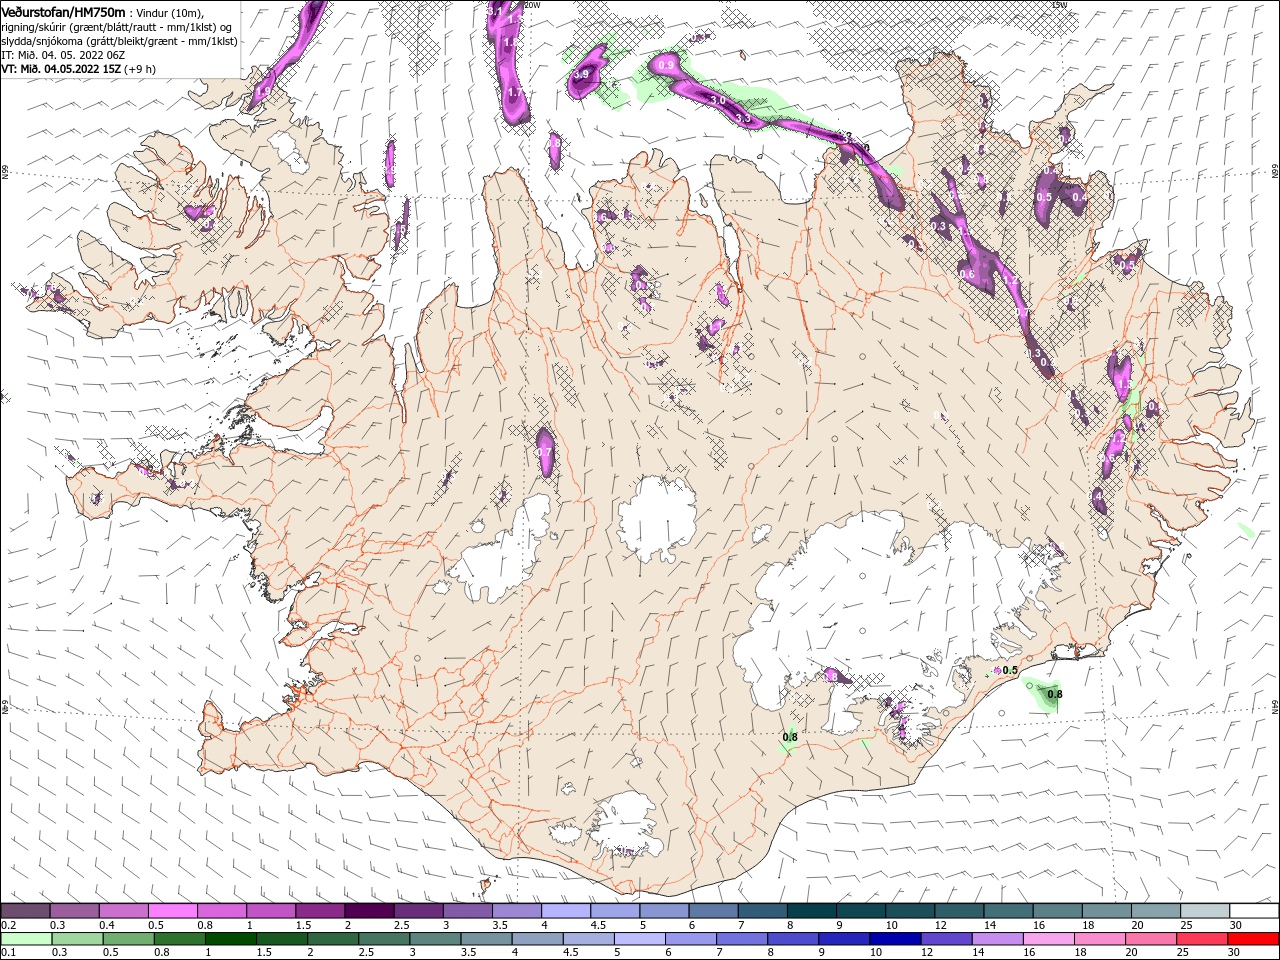The height and width of the screenshot is (960, 1280).
Task: Click the valid time 'VT: Mið. 04.05.2022 15Z'
Action: pos(60,69)
